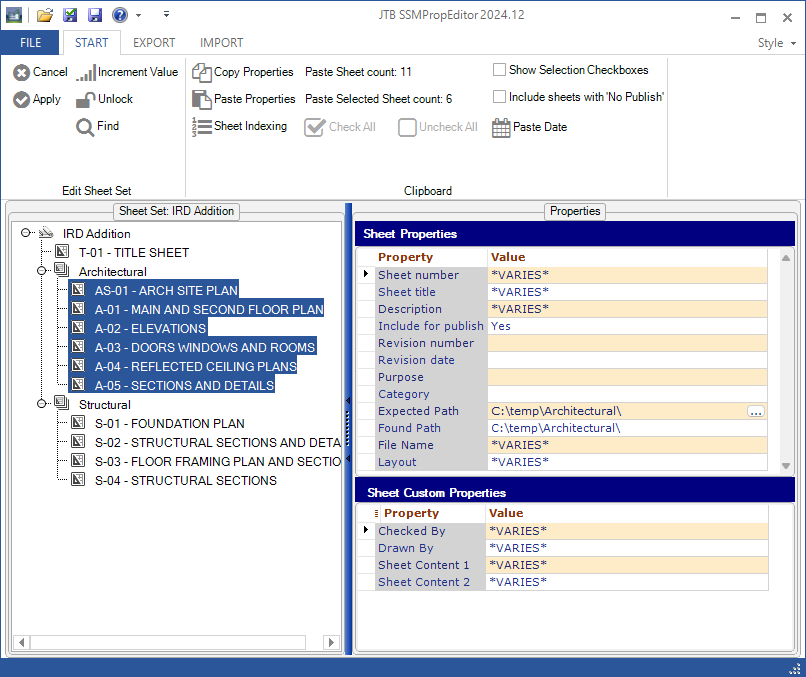Open the FILE menu
This screenshot has width=806, height=677.
tap(30, 43)
